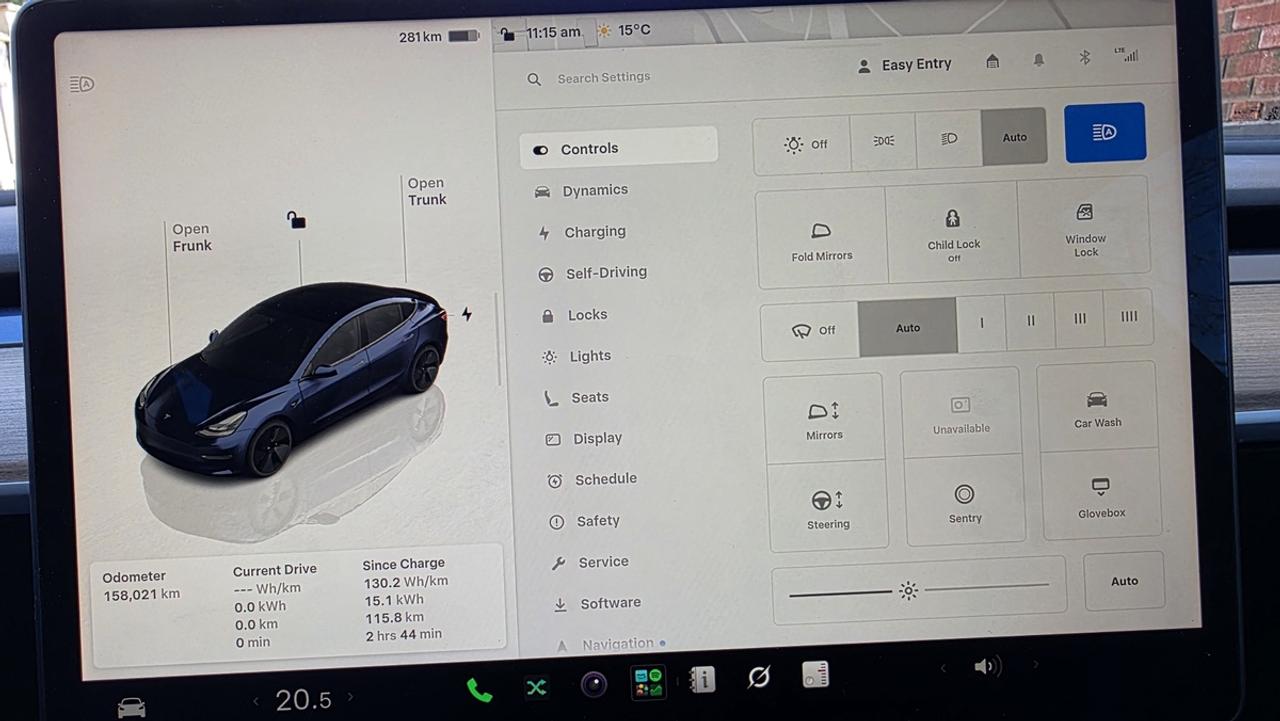
Task: Open Steering wheel adjustment
Action: (x=827, y=507)
